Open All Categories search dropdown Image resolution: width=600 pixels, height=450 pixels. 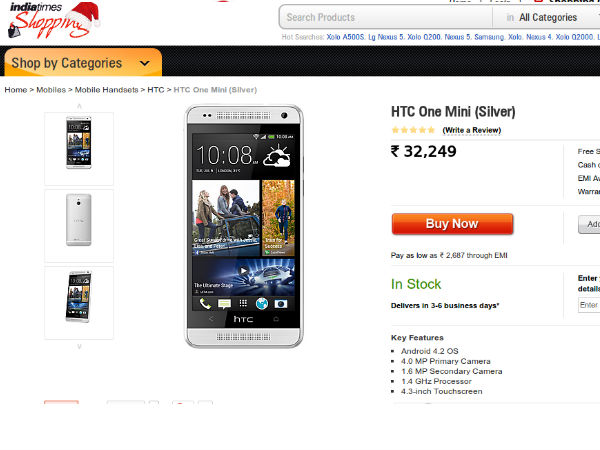(549, 17)
